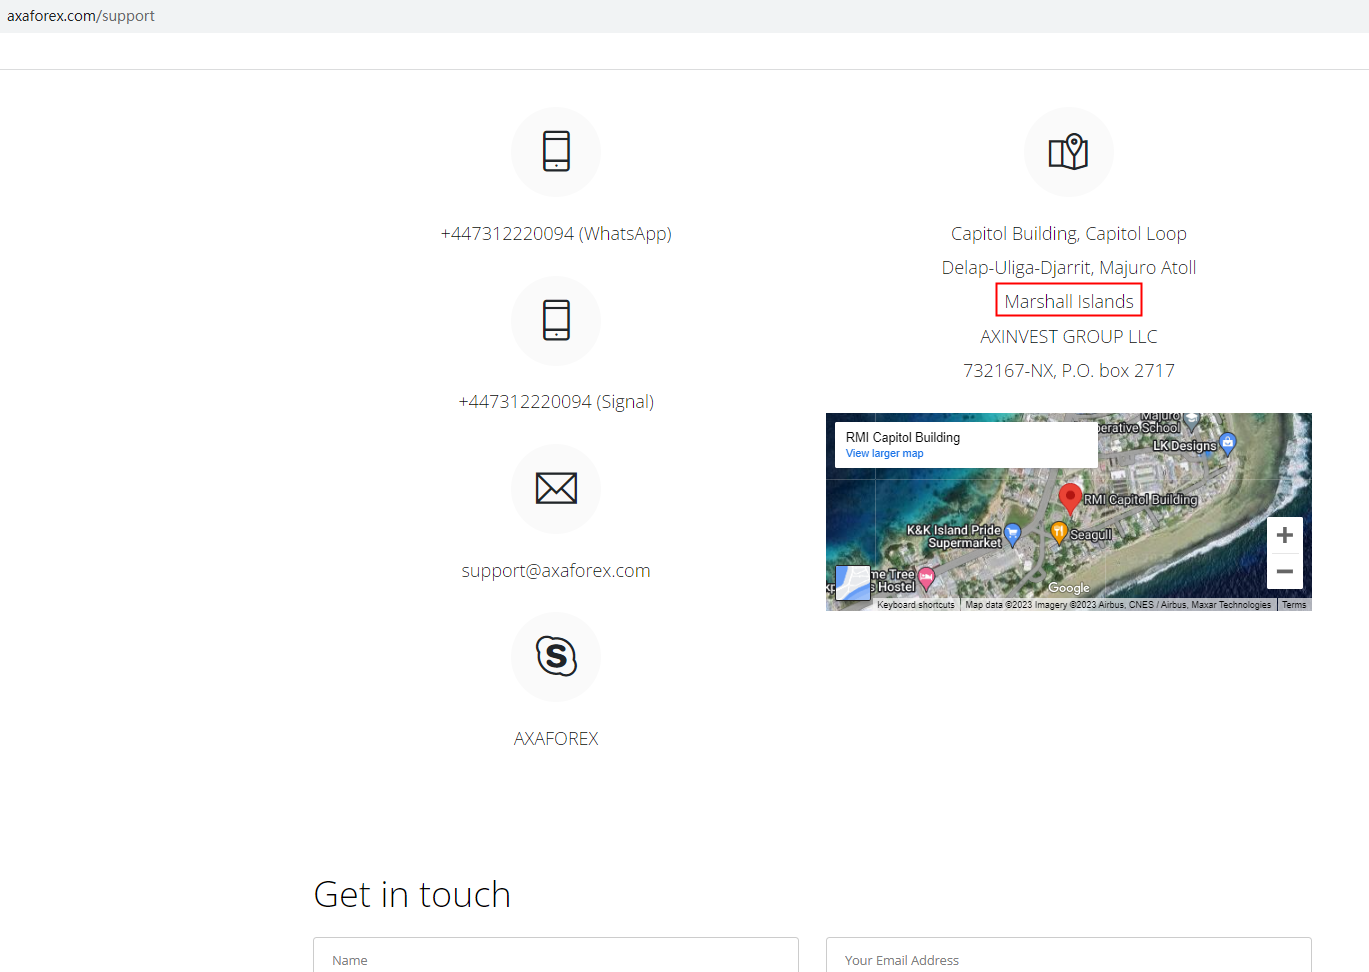Open the View larger map link
Viewport: 1369px width, 972px height.
click(884, 454)
